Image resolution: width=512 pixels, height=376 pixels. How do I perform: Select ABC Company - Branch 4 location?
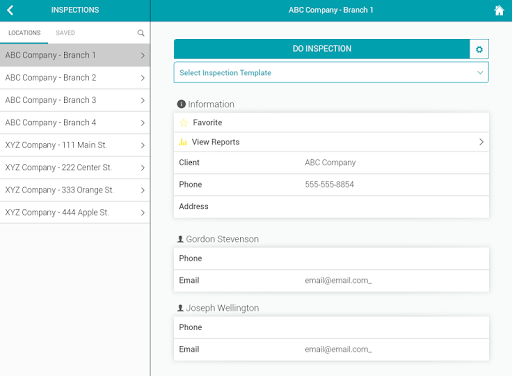click(x=75, y=123)
